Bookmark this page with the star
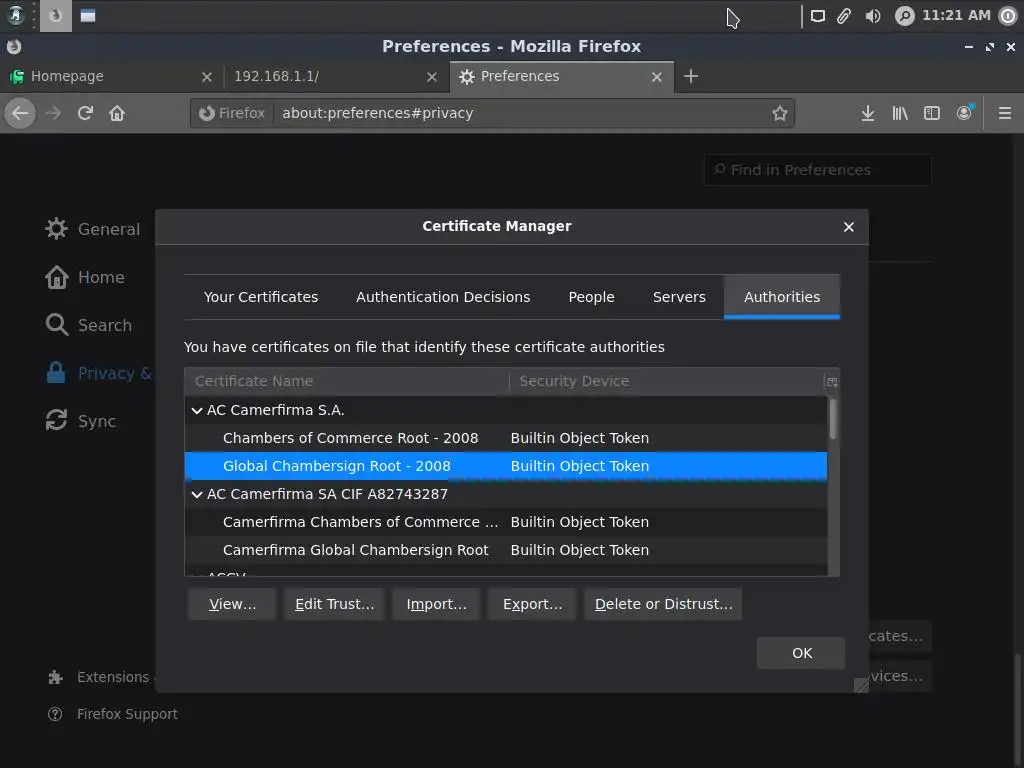 click(x=779, y=113)
